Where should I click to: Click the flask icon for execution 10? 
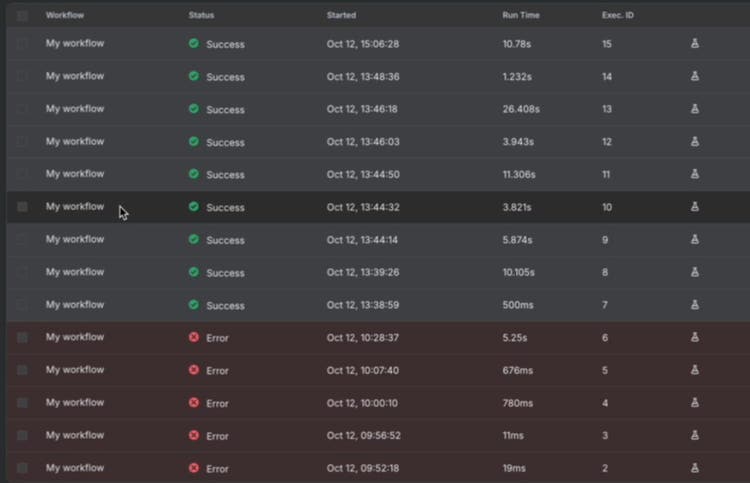(x=695, y=207)
